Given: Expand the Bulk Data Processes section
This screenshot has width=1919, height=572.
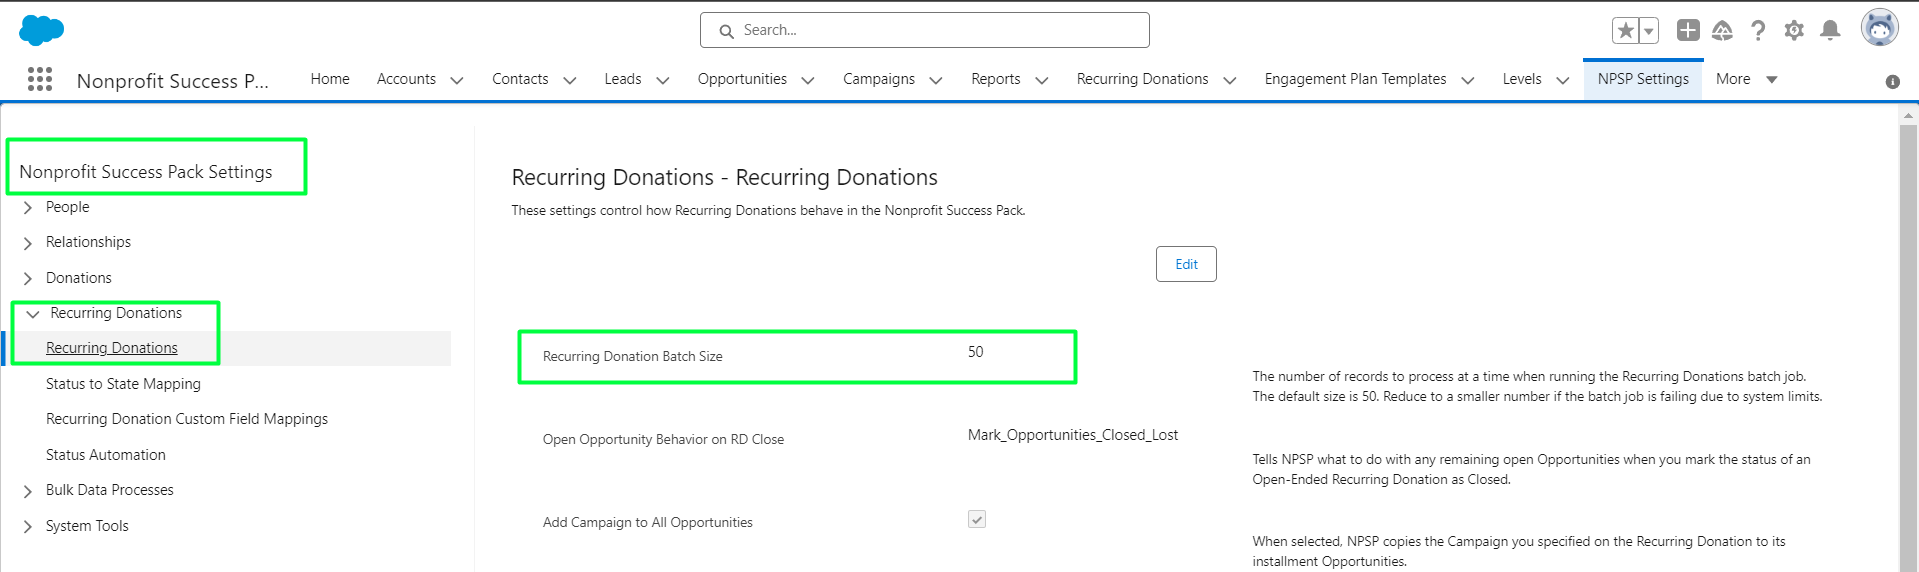Looking at the screenshot, I should tap(28, 491).
